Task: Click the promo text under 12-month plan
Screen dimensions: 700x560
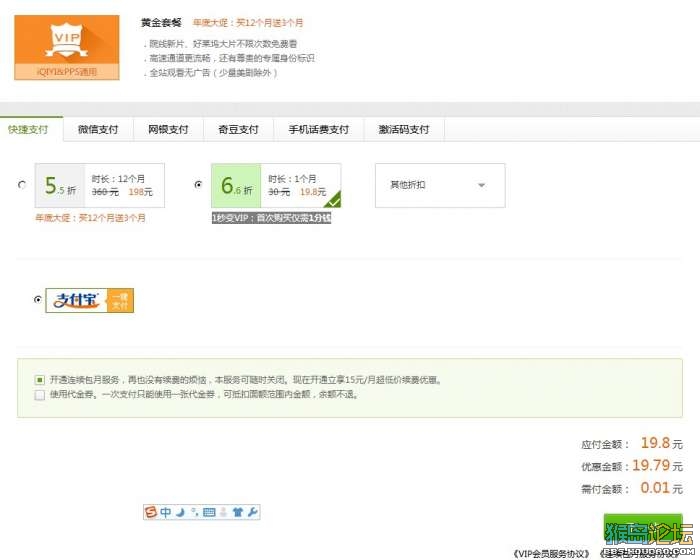Action: pos(90,218)
